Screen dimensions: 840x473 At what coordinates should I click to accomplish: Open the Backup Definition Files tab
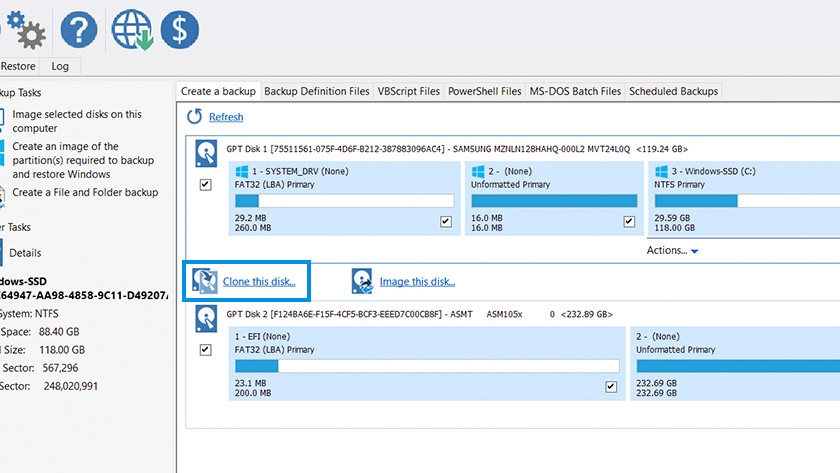tap(316, 91)
